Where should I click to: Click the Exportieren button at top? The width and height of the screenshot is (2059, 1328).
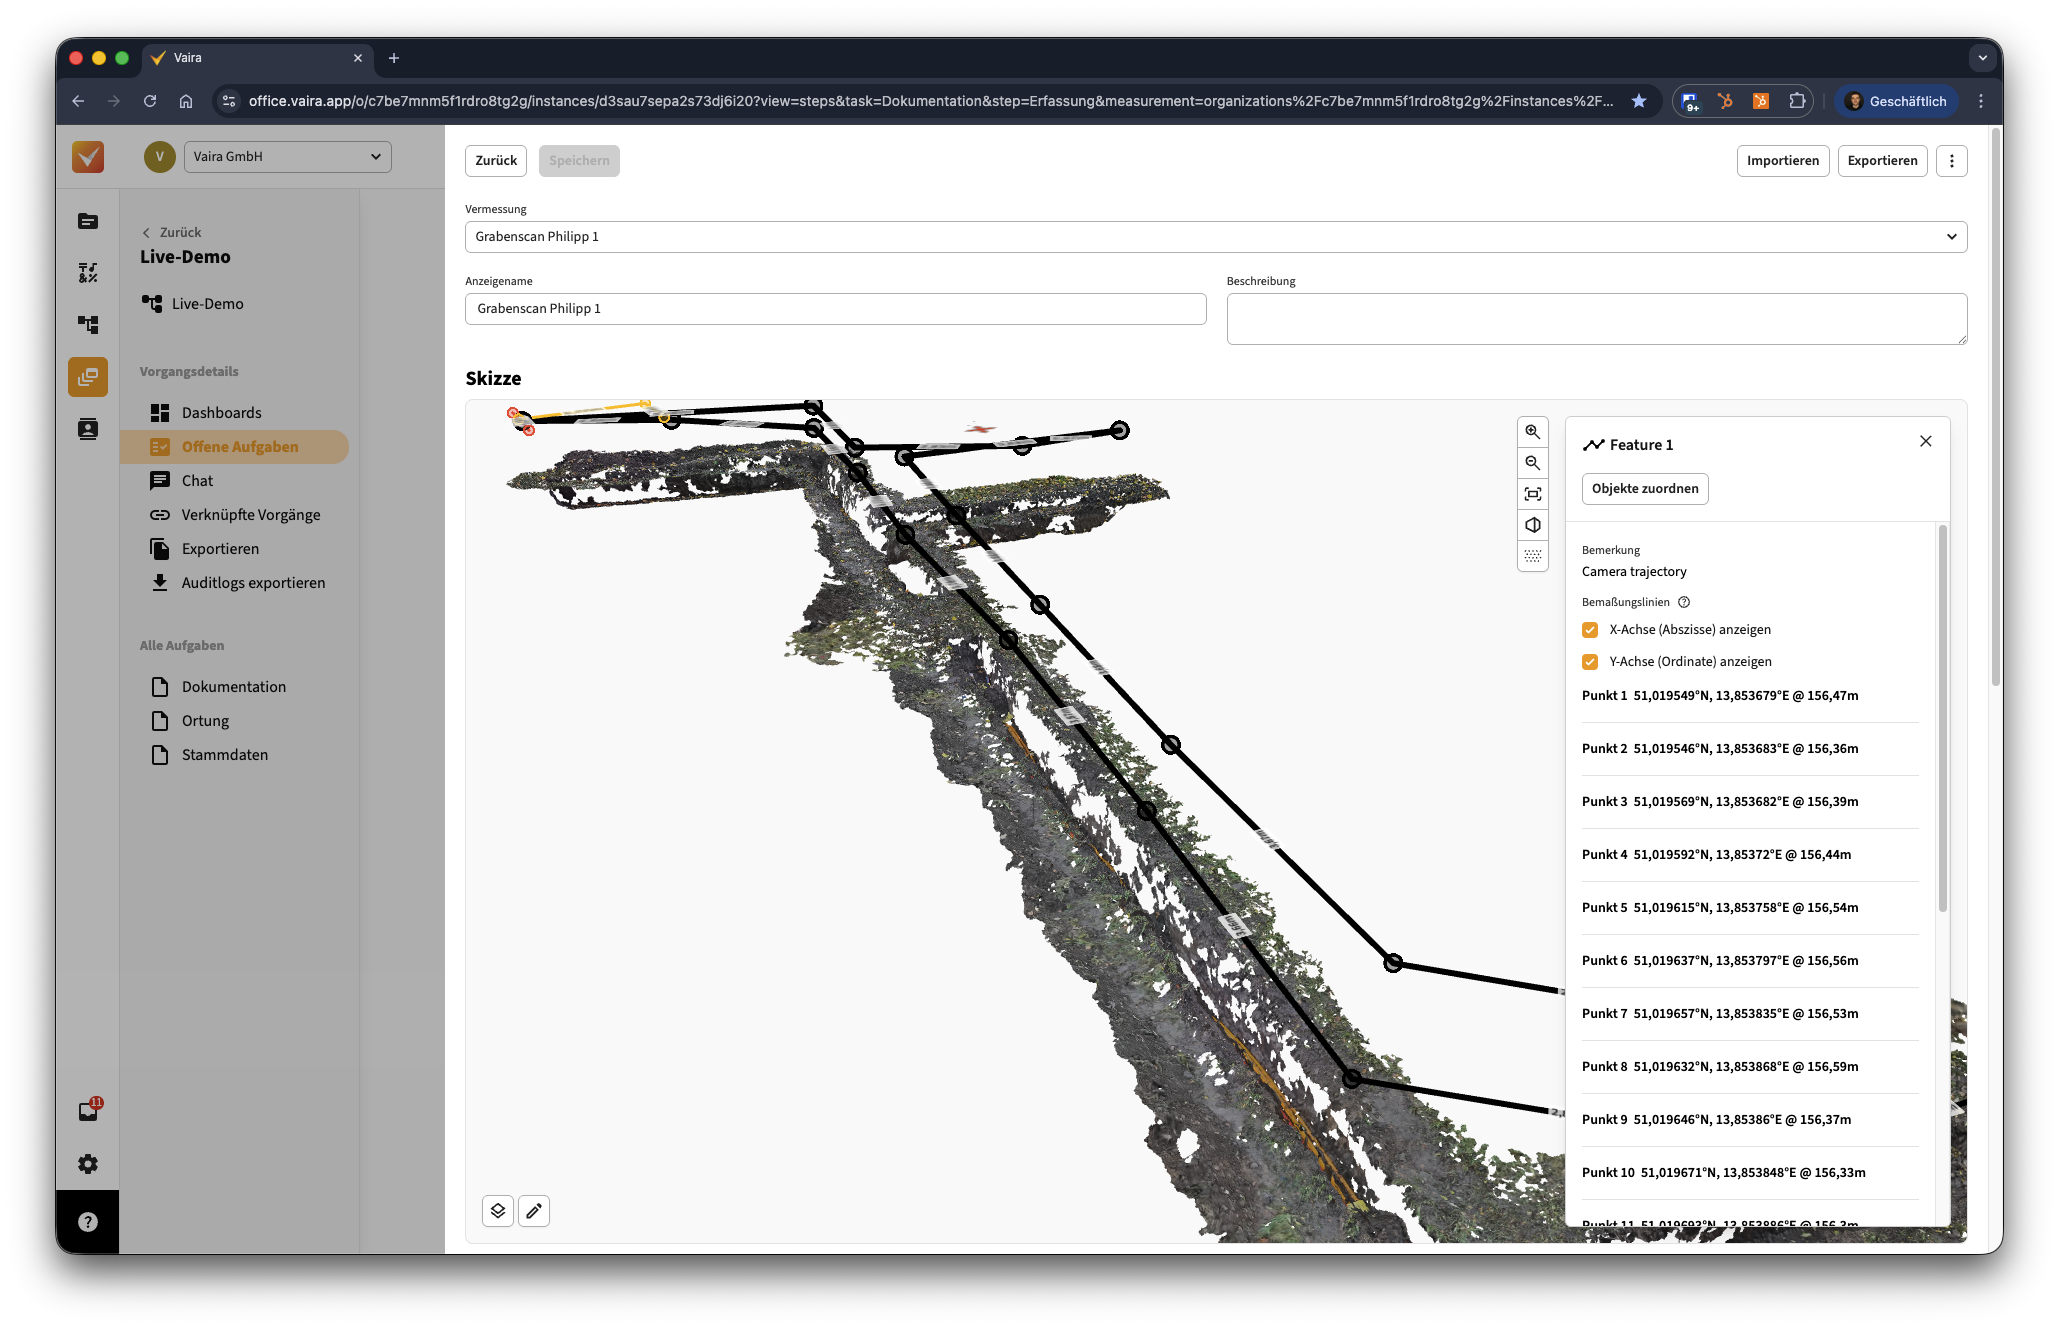[1881, 161]
